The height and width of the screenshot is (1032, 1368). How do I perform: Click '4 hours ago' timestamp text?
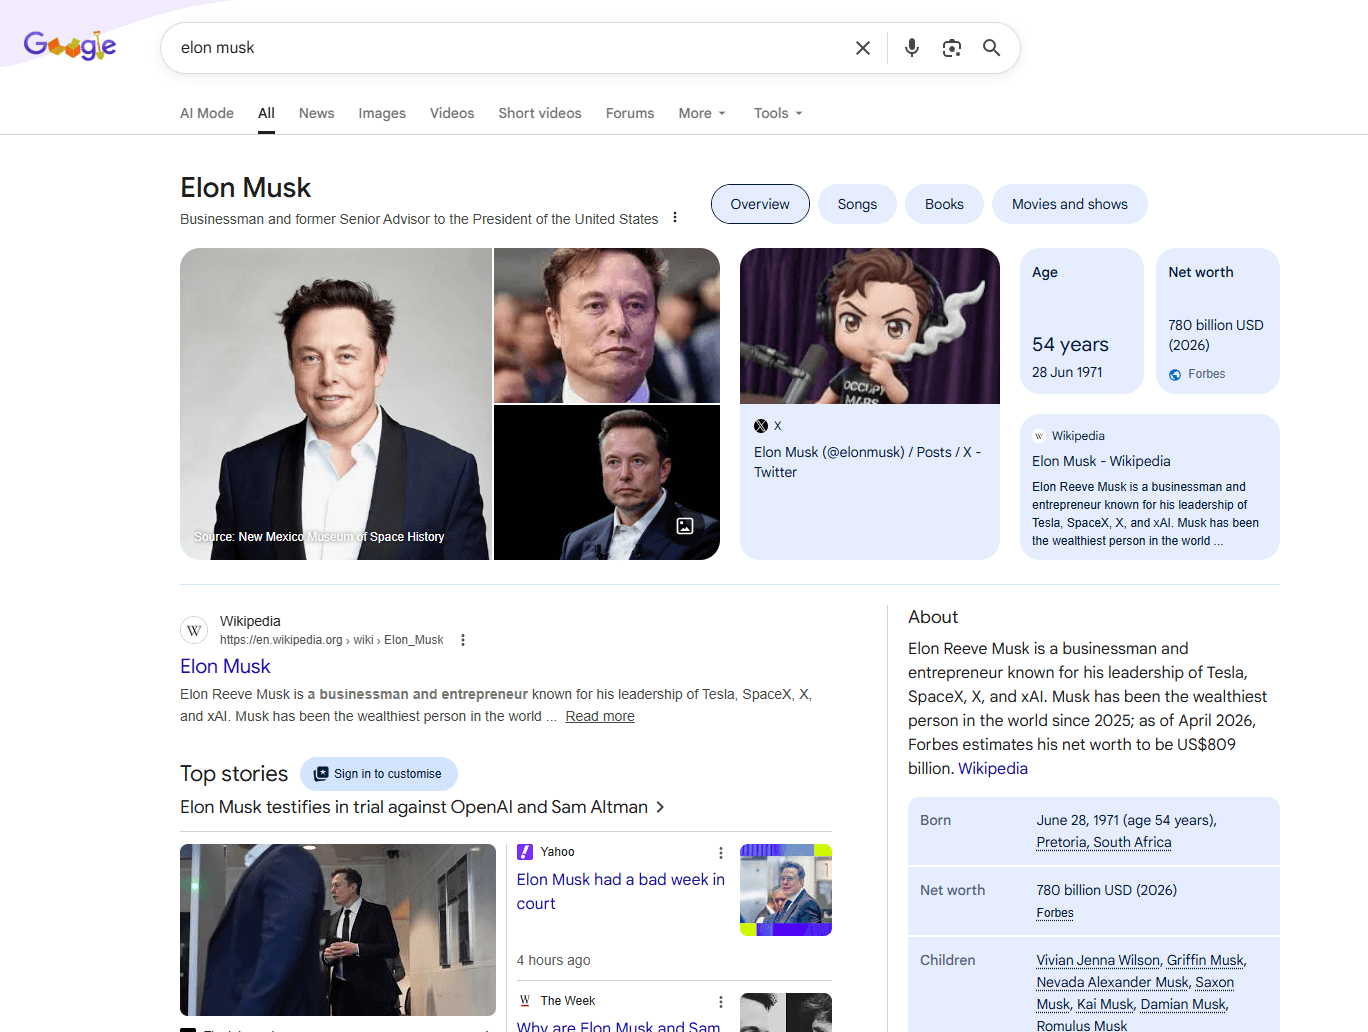pyautogui.click(x=553, y=960)
